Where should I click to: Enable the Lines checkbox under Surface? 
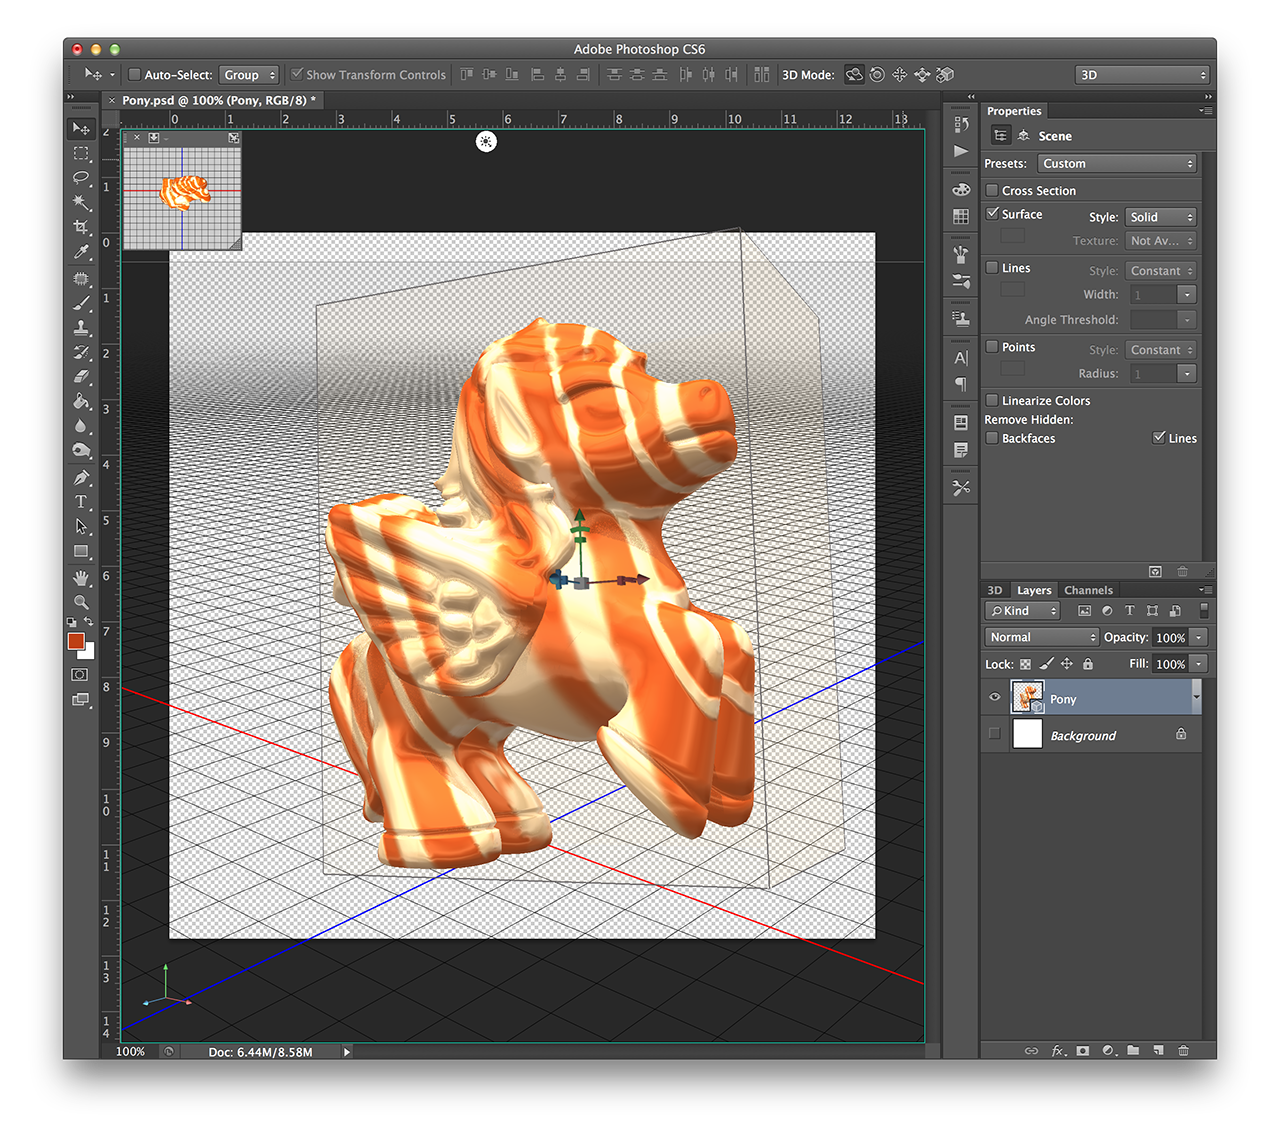(992, 268)
